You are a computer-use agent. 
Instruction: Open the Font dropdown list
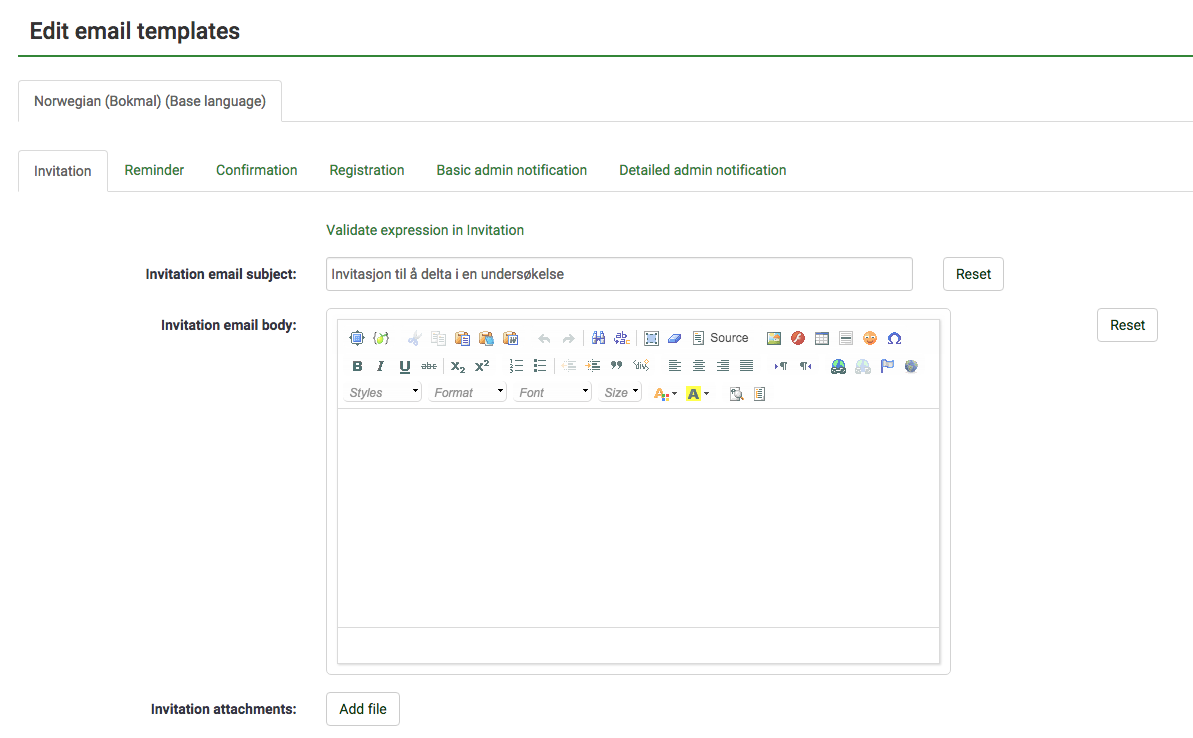(x=554, y=393)
